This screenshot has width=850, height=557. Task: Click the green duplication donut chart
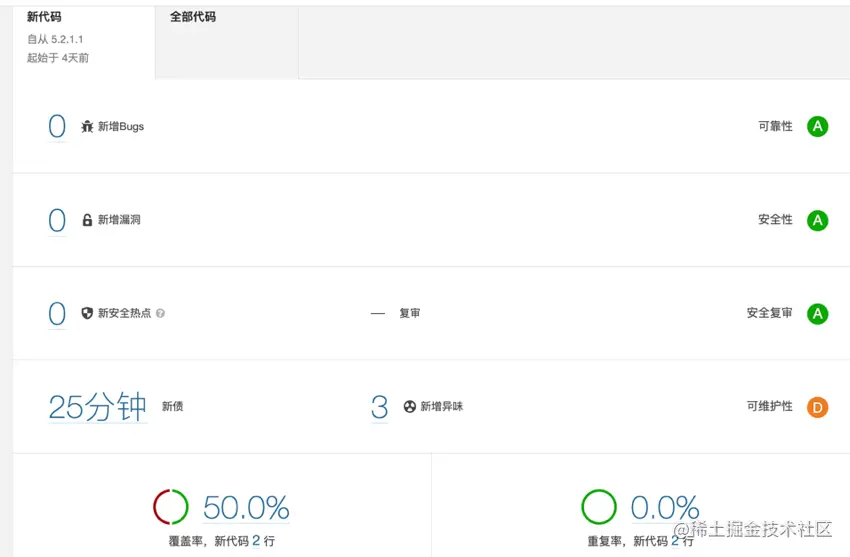coord(599,507)
